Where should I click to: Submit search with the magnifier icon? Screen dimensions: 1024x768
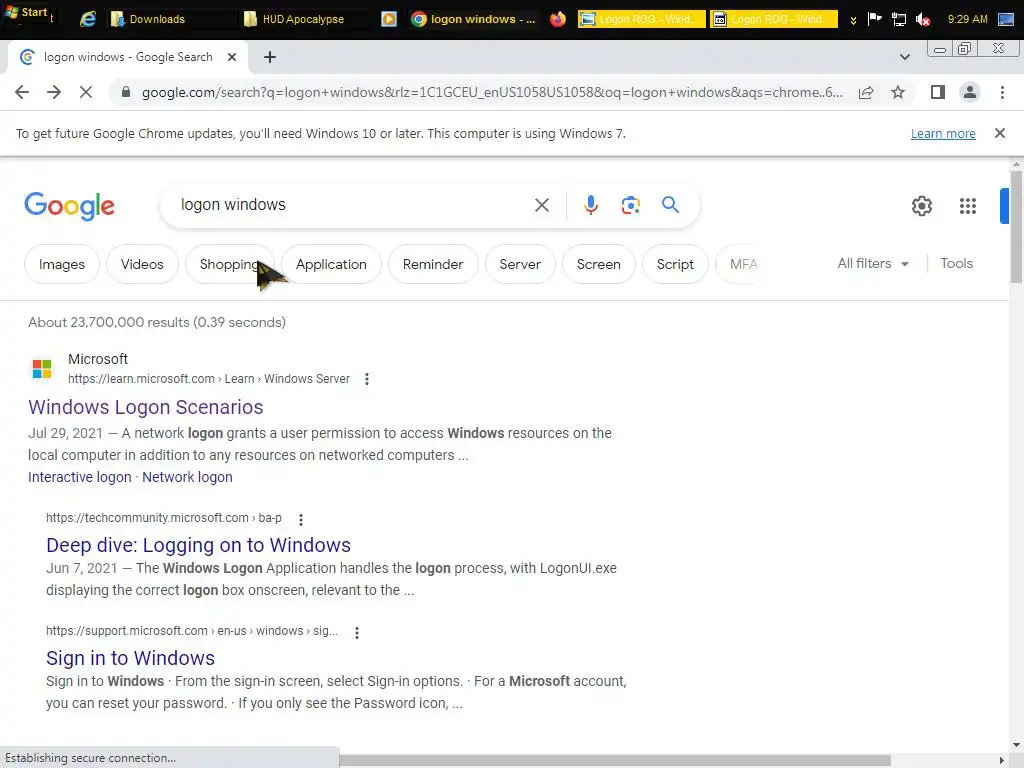pyautogui.click(x=670, y=205)
